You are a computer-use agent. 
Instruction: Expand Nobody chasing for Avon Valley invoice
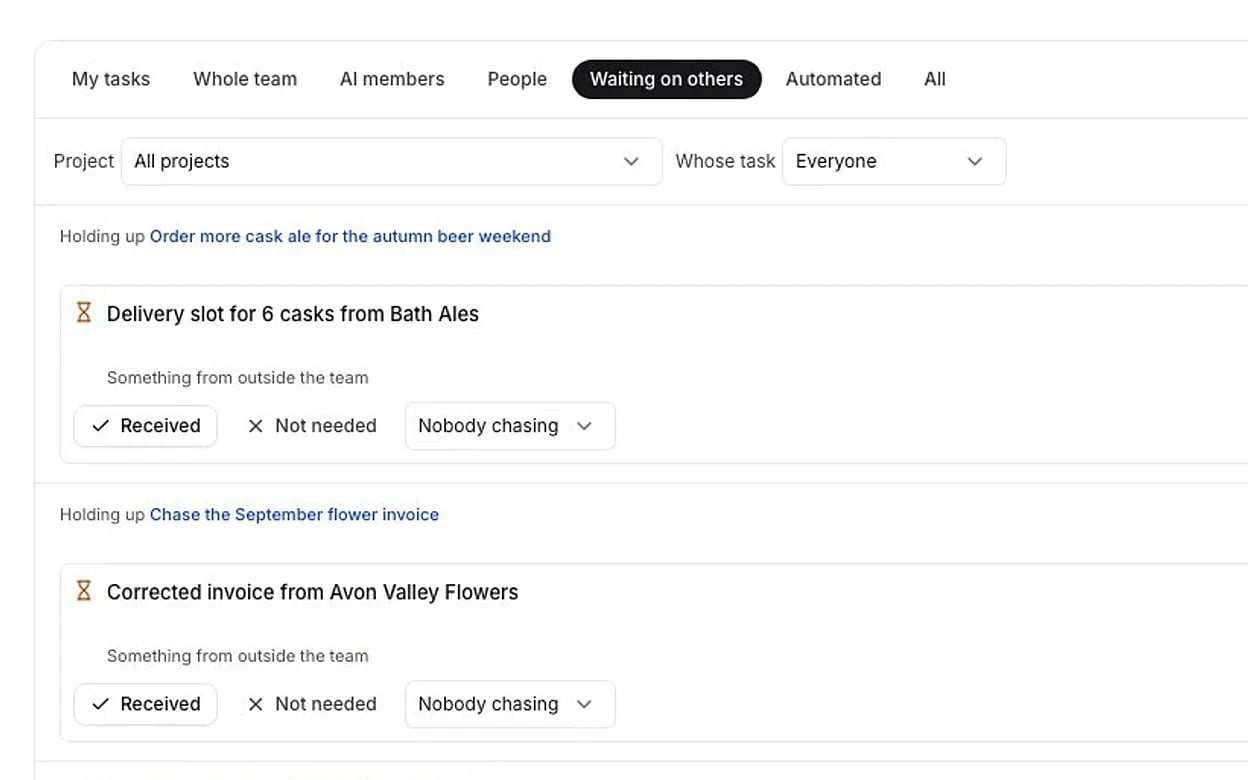click(x=510, y=704)
